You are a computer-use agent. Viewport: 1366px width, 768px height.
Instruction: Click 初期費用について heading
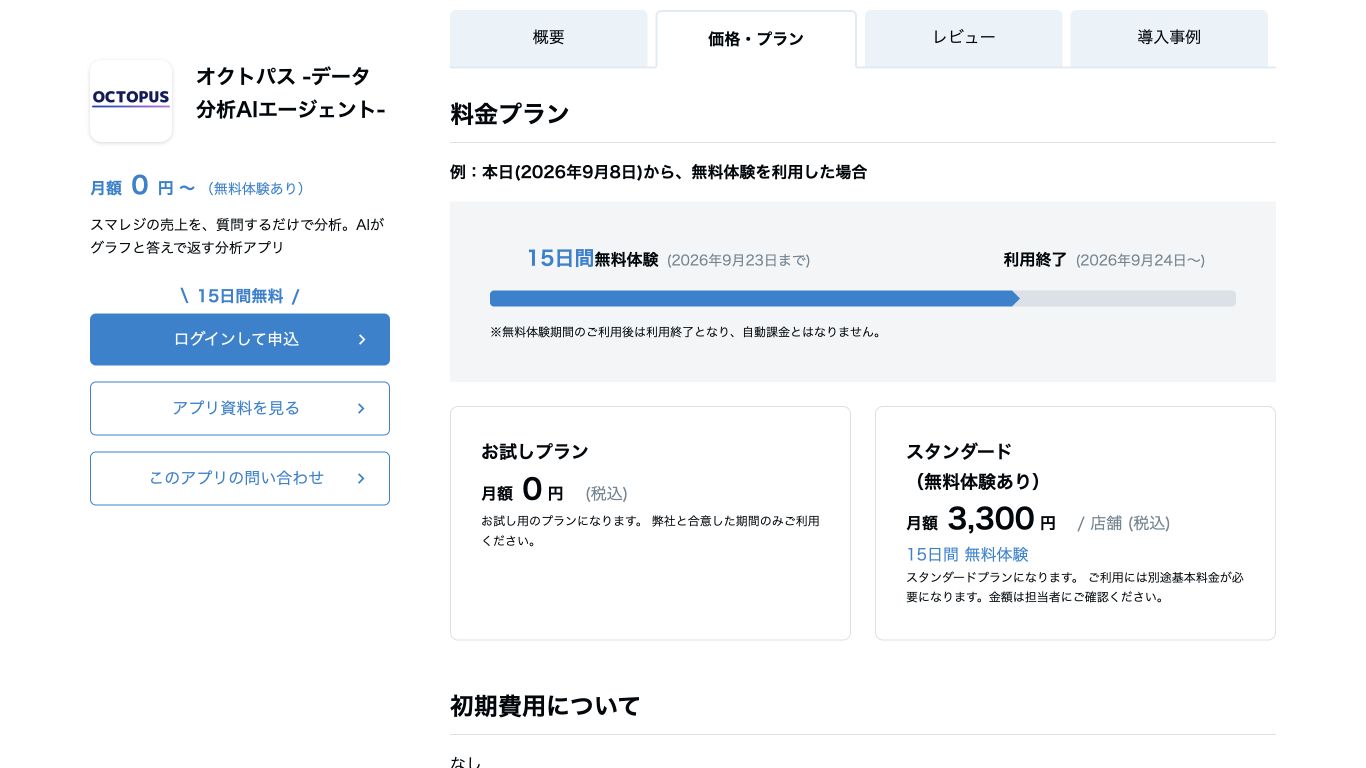[545, 706]
